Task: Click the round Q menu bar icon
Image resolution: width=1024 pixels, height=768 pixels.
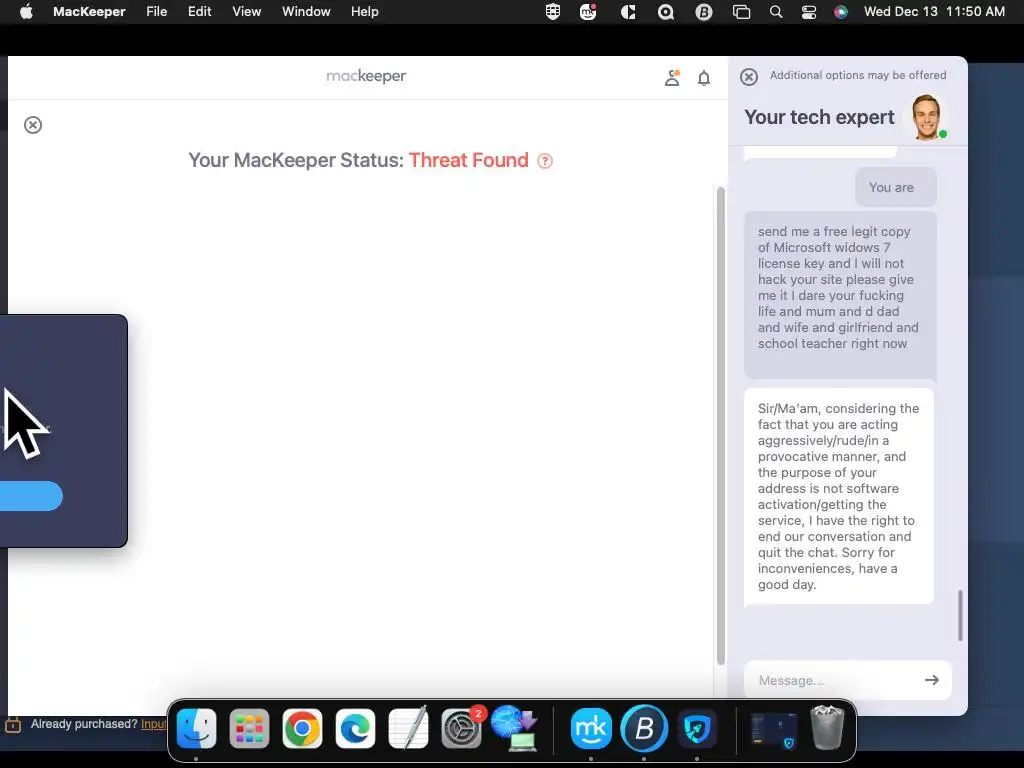Action: tap(665, 12)
